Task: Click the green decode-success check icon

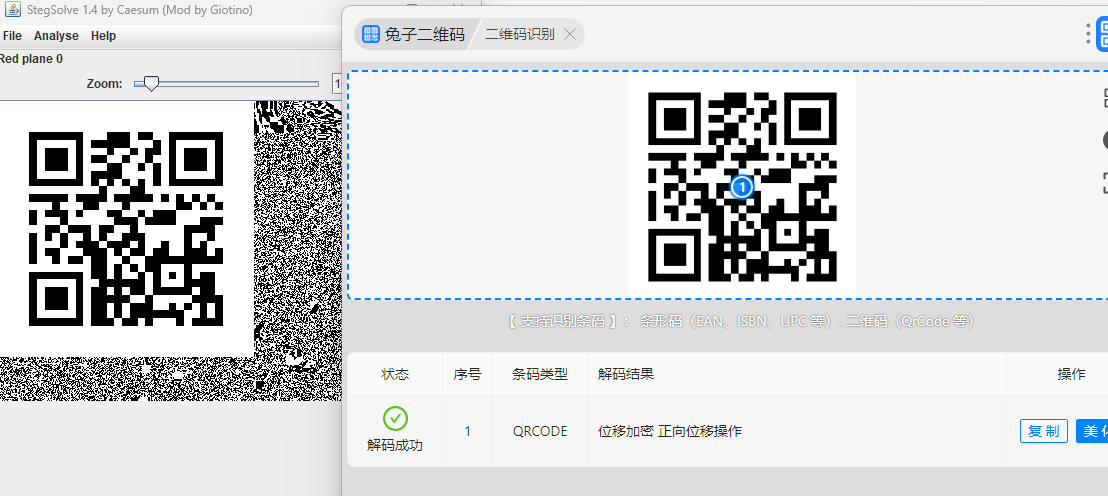Action: (395, 418)
